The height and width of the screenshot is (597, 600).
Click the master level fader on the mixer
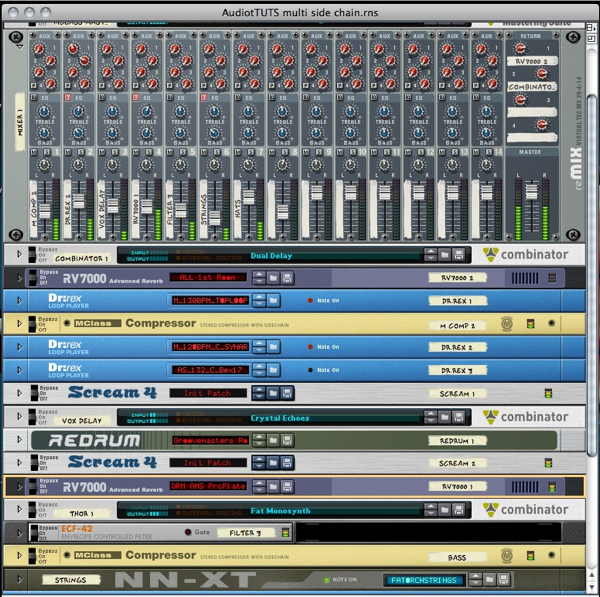tap(532, 193)
